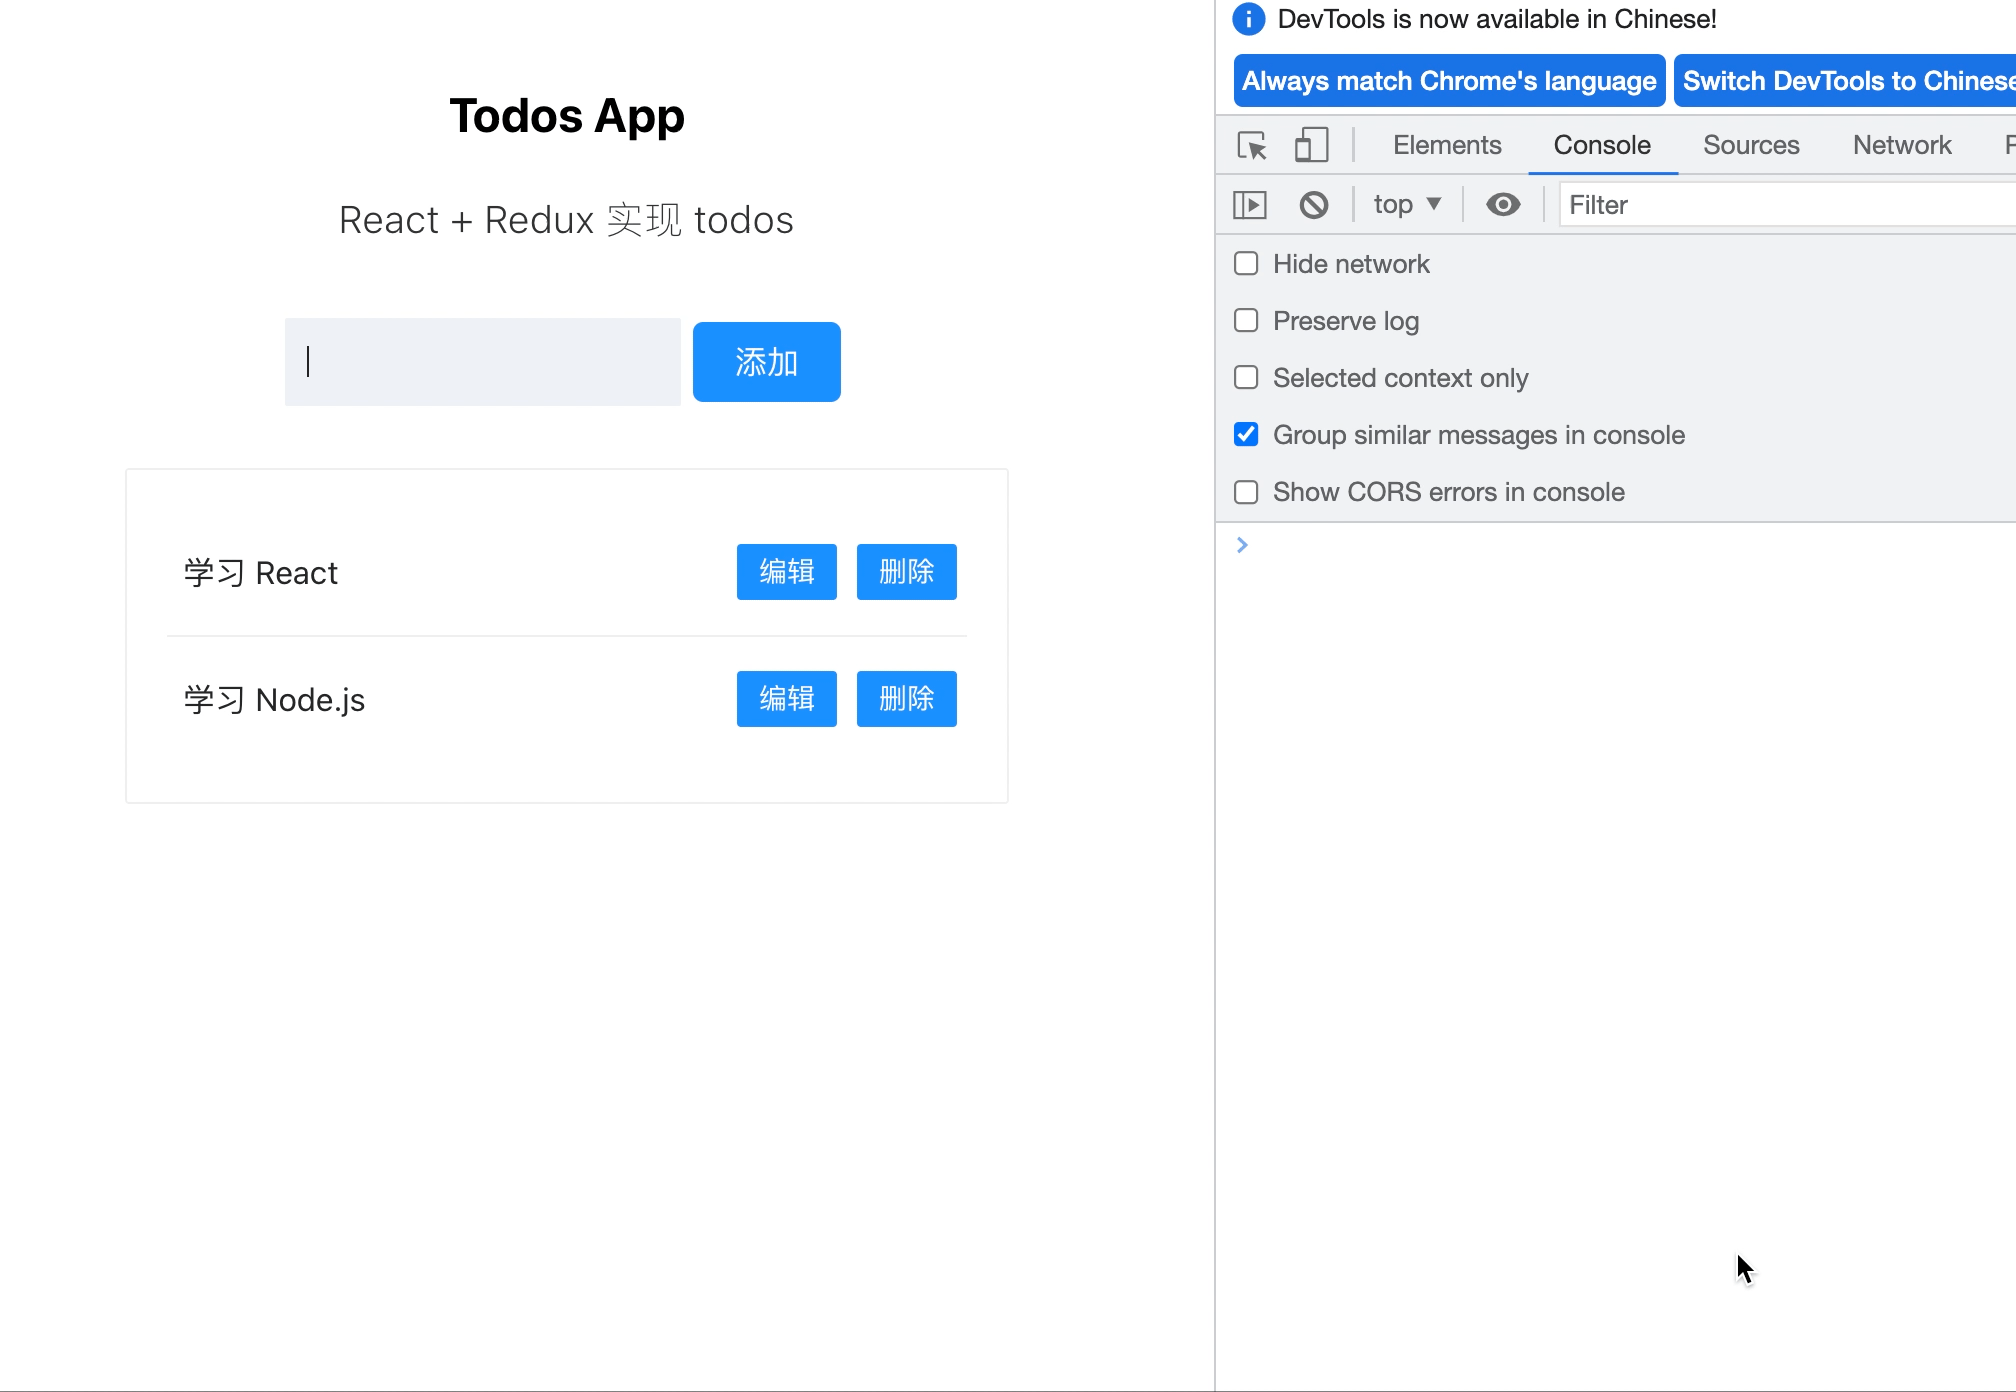Click the expand arrow in console output
The width and height of the screenshot is (2016, 1392).
[x=1242, y=545]
